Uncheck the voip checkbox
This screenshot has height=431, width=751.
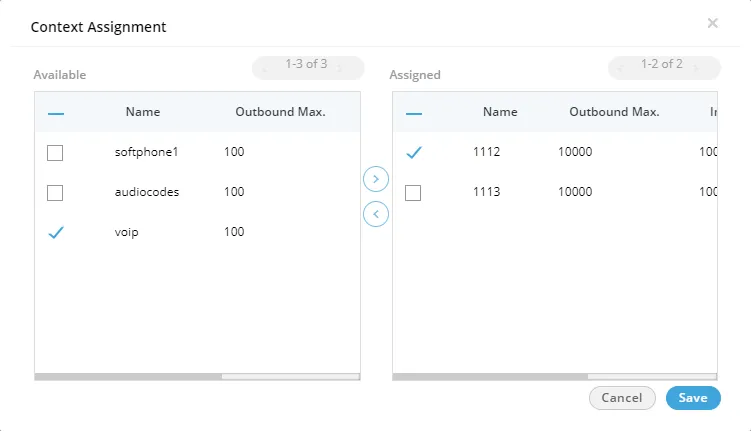[x=56, y=232]
